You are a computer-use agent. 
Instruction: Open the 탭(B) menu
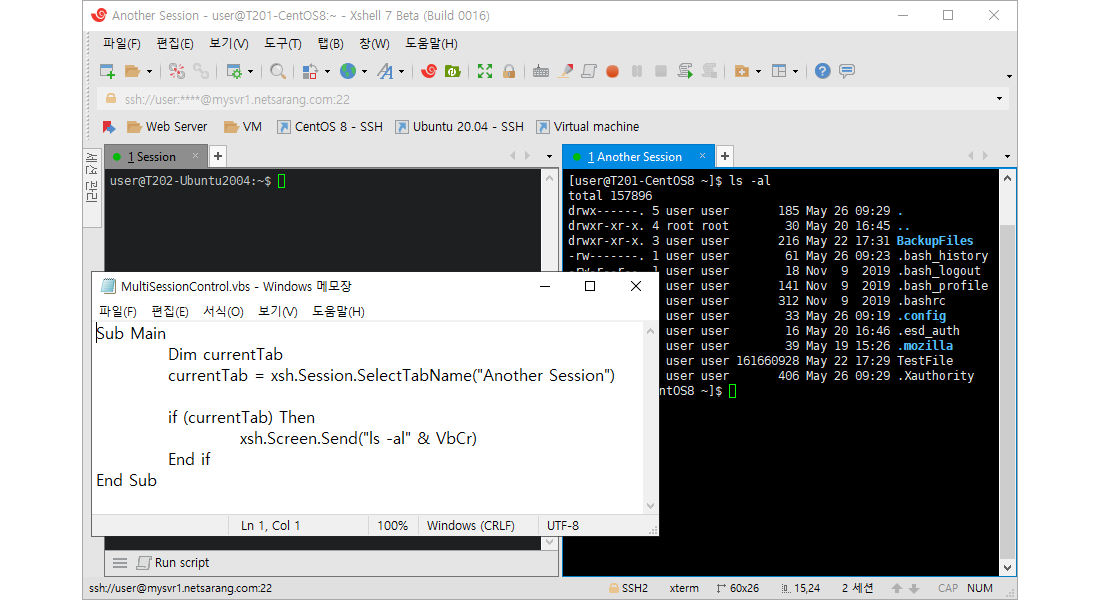[x=330, y=44]
